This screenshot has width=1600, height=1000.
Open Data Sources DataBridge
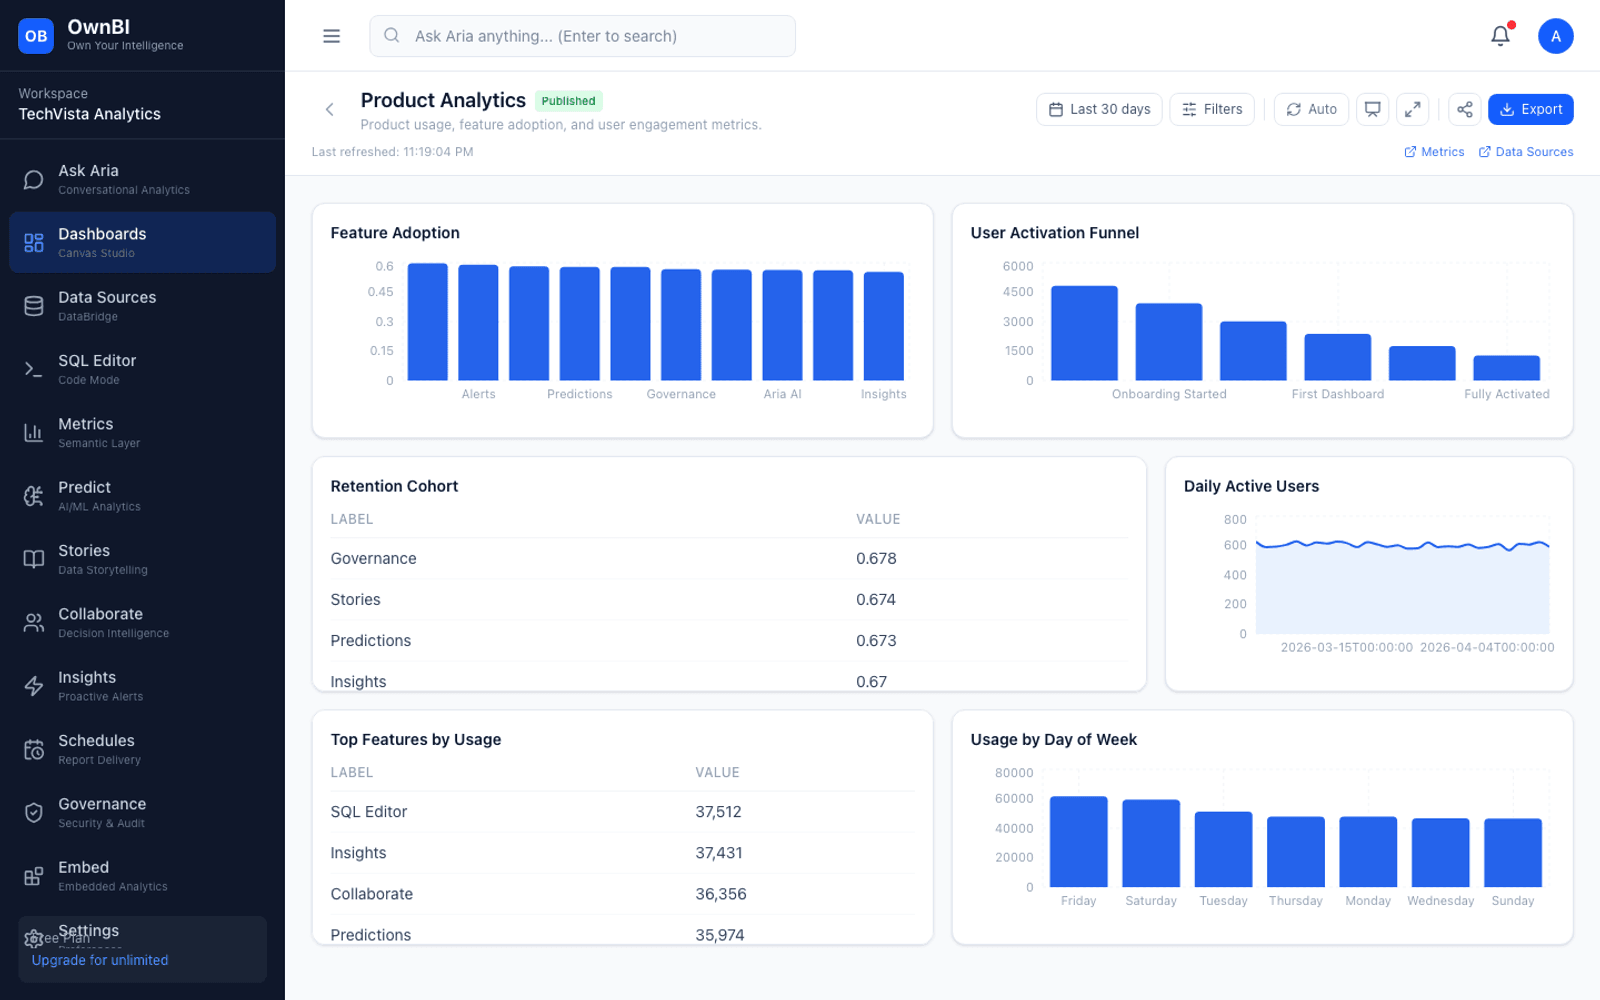pos(142,306)
